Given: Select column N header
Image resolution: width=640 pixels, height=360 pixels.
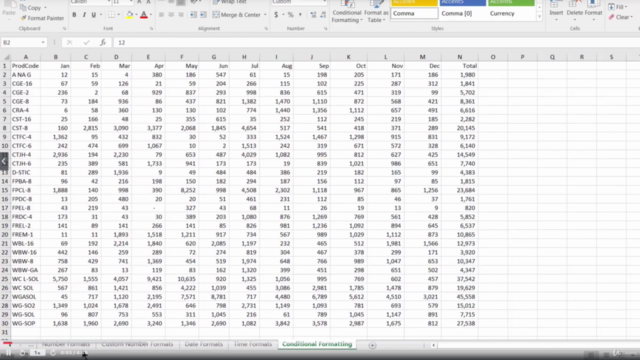Looking at the screenshot, I should 460,57.
